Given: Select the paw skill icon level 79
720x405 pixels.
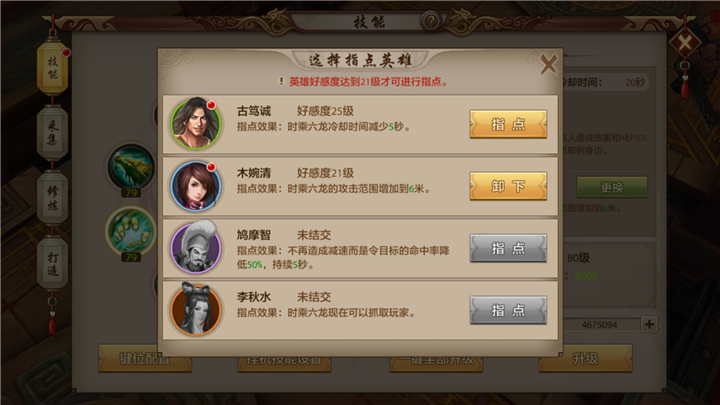Looking at the screenshot, I should coord(131,231).
